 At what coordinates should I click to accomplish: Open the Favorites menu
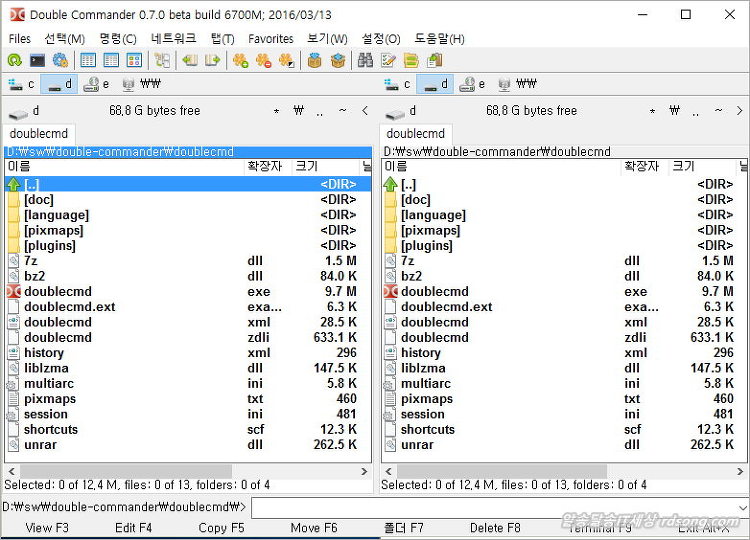click(x=270, y=39)
